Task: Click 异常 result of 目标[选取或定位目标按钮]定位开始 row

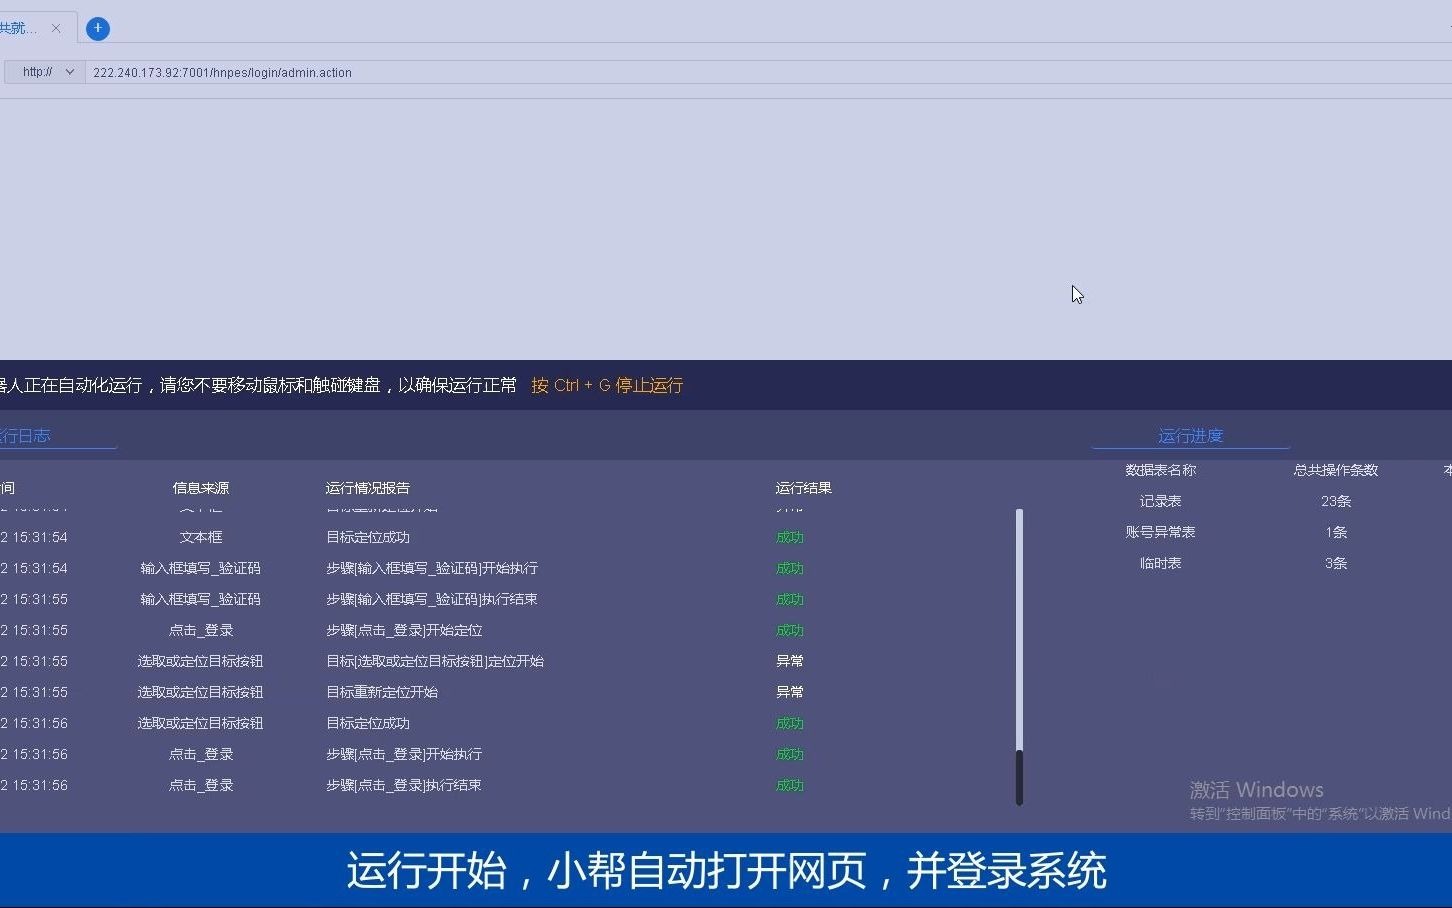Action: point(790,661)
